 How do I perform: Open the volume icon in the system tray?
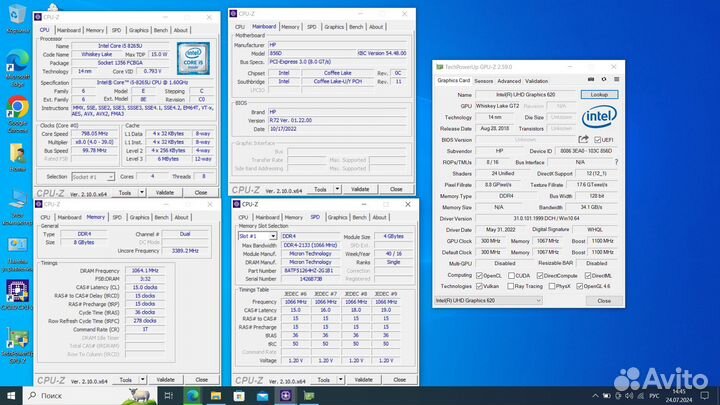(x=629, y=395)
